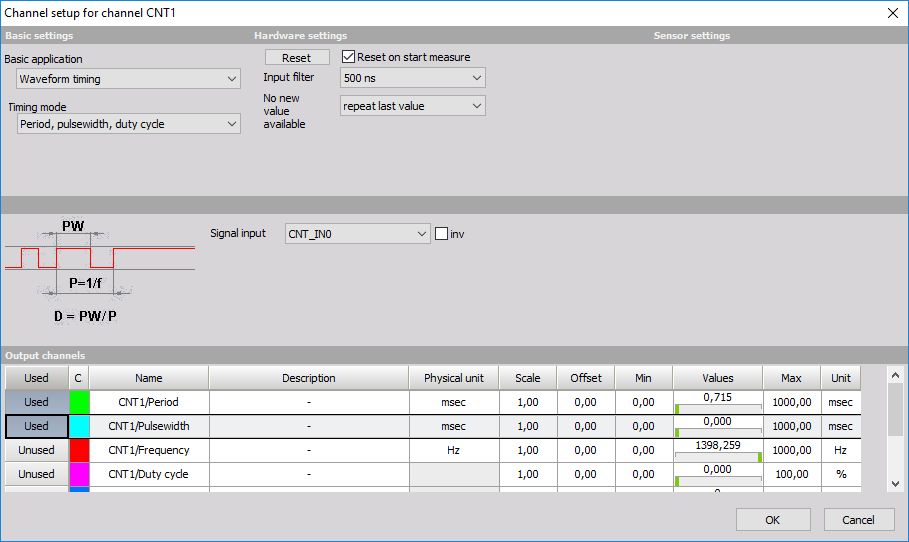909x542 pixels.
Task: Click the Unit column header
Action: [x=841, y=378]
